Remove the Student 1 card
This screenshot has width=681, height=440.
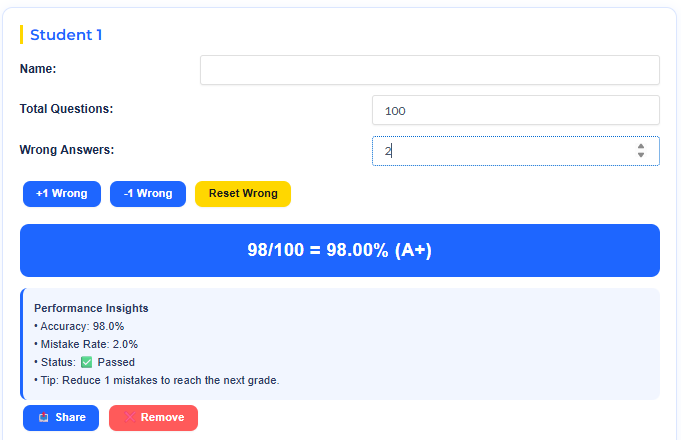point(153,418)
